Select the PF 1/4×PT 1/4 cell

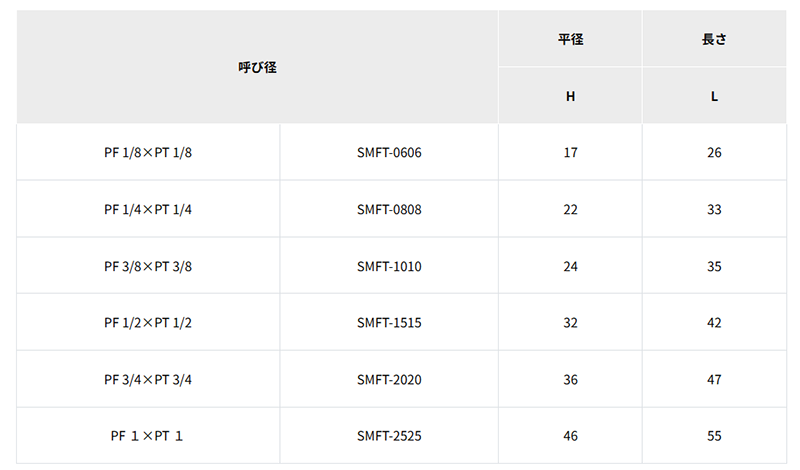pyautogui.click(x=148, y=209)
